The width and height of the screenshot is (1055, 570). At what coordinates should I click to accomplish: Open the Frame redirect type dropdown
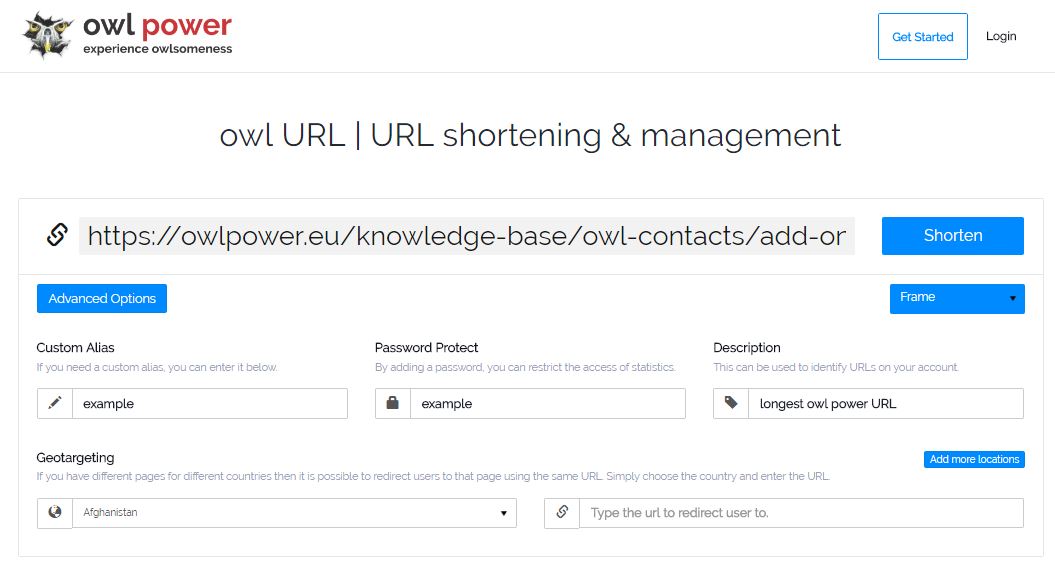(957, 298)
